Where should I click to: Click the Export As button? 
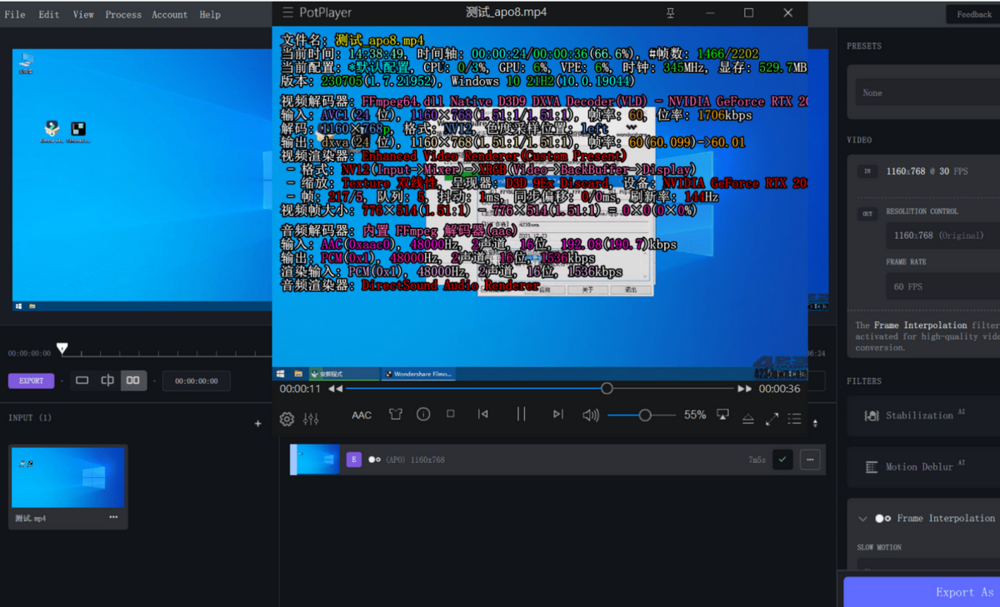[922, 592]
